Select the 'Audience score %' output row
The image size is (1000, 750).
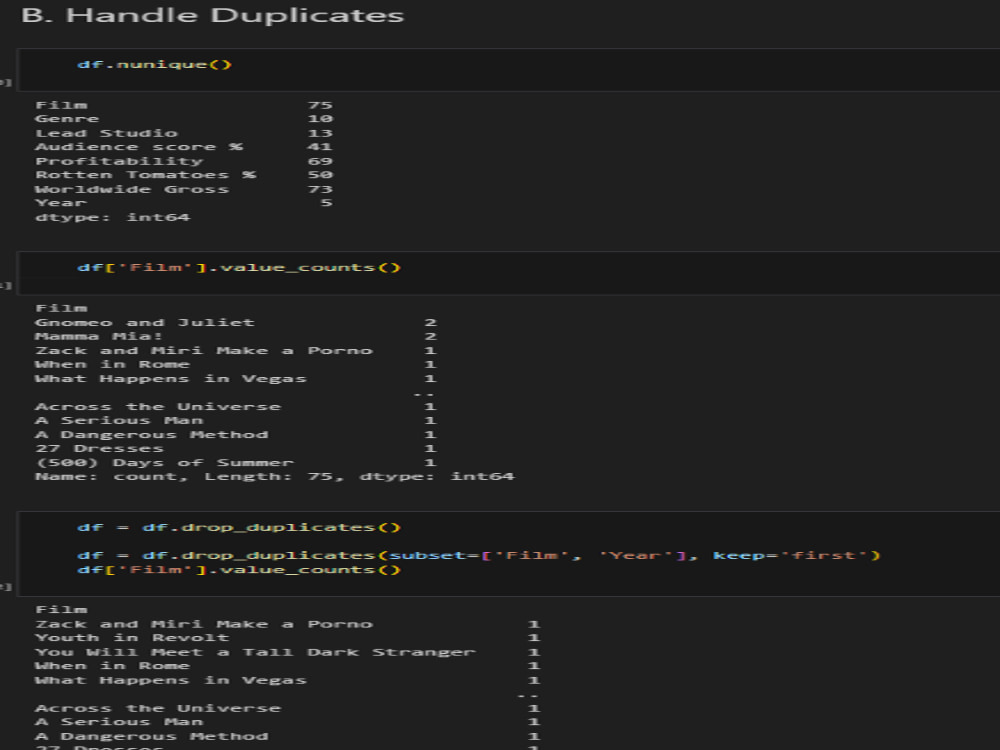[184, 147]
